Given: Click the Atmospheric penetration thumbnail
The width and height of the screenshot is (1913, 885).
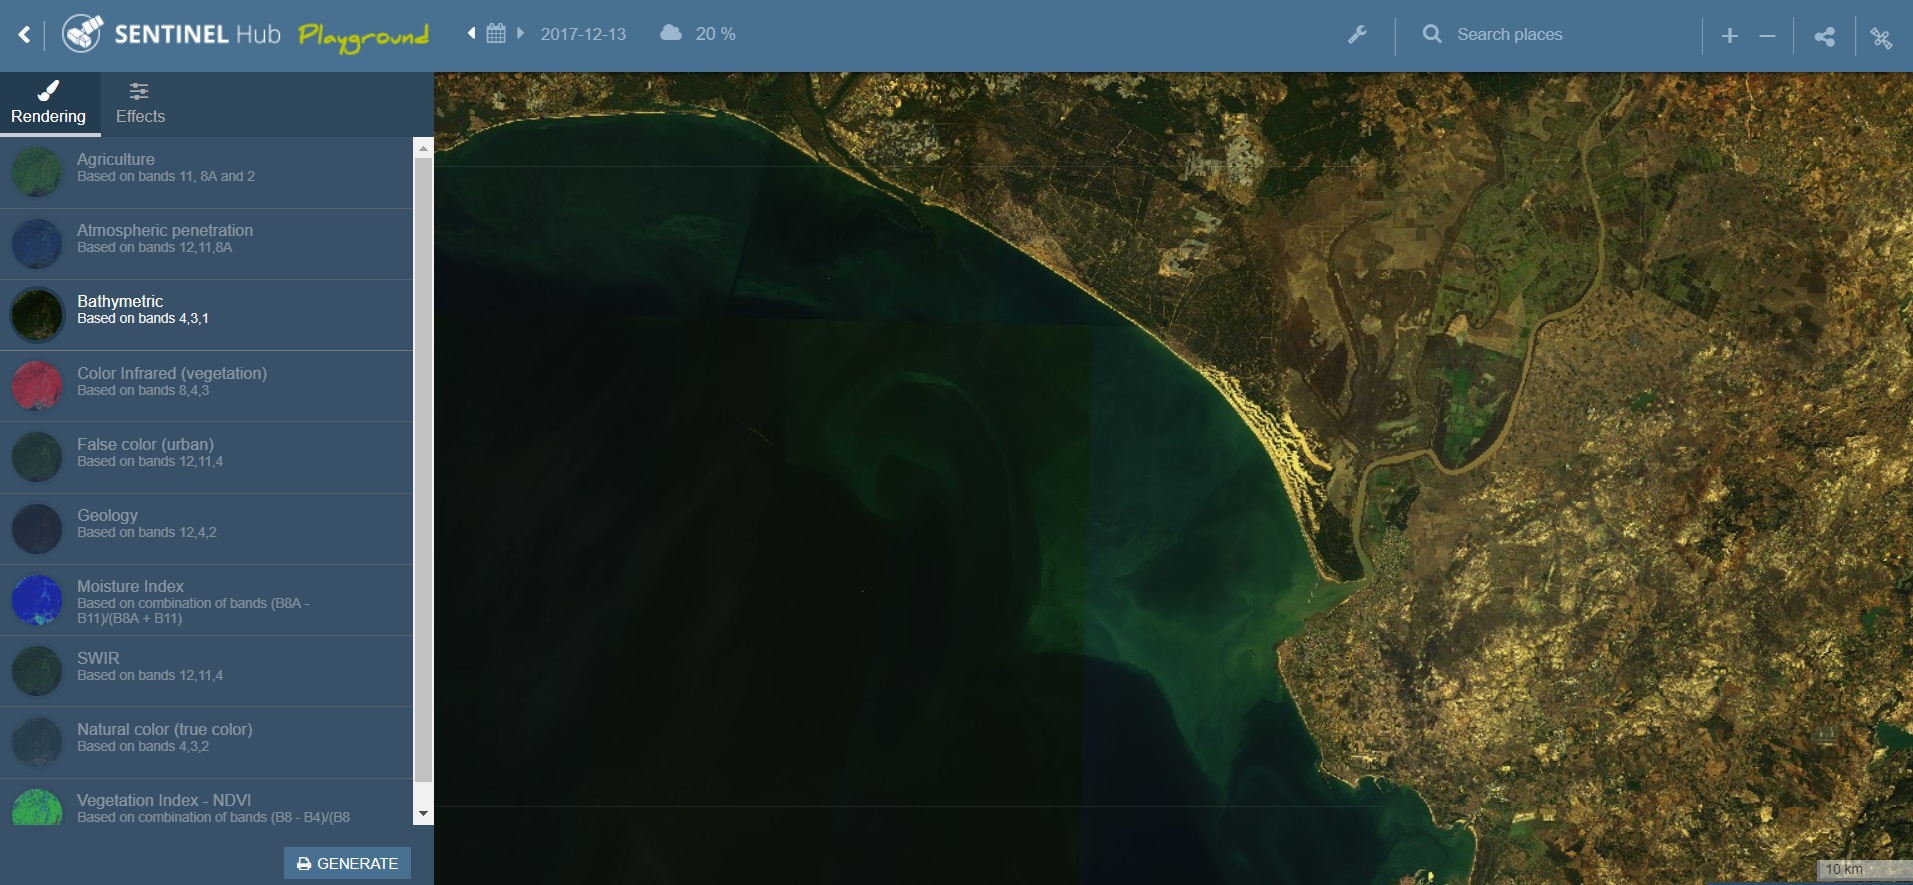Looking at the screenshot, I should point(37,243).
